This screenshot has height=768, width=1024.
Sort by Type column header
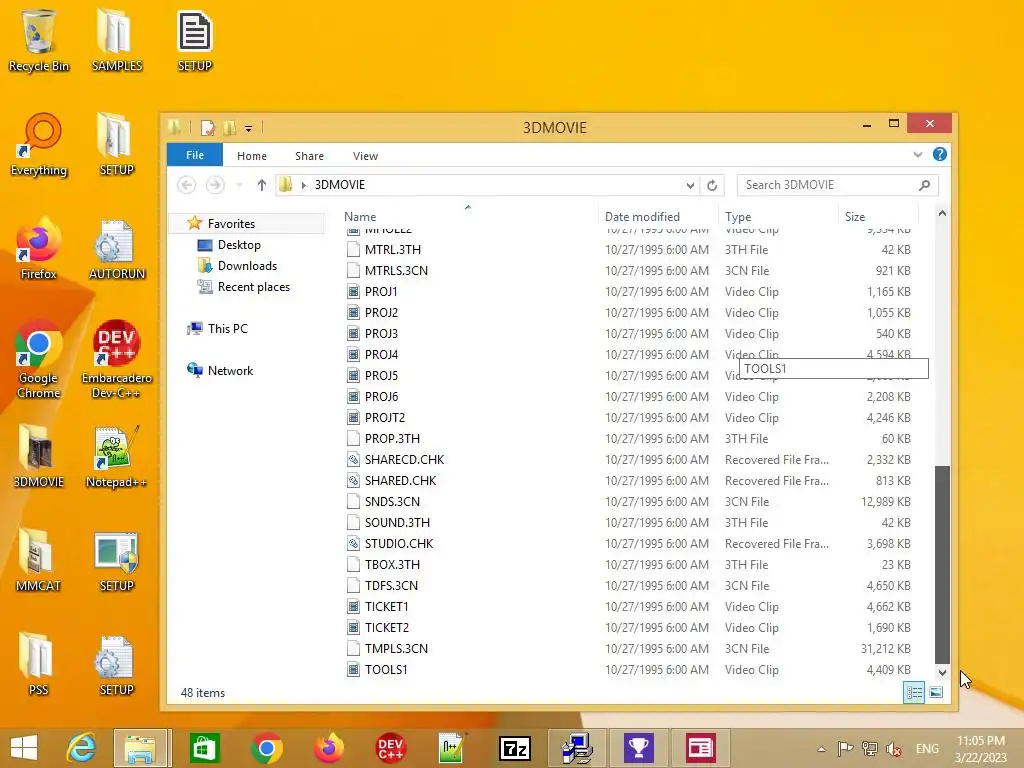778,217
